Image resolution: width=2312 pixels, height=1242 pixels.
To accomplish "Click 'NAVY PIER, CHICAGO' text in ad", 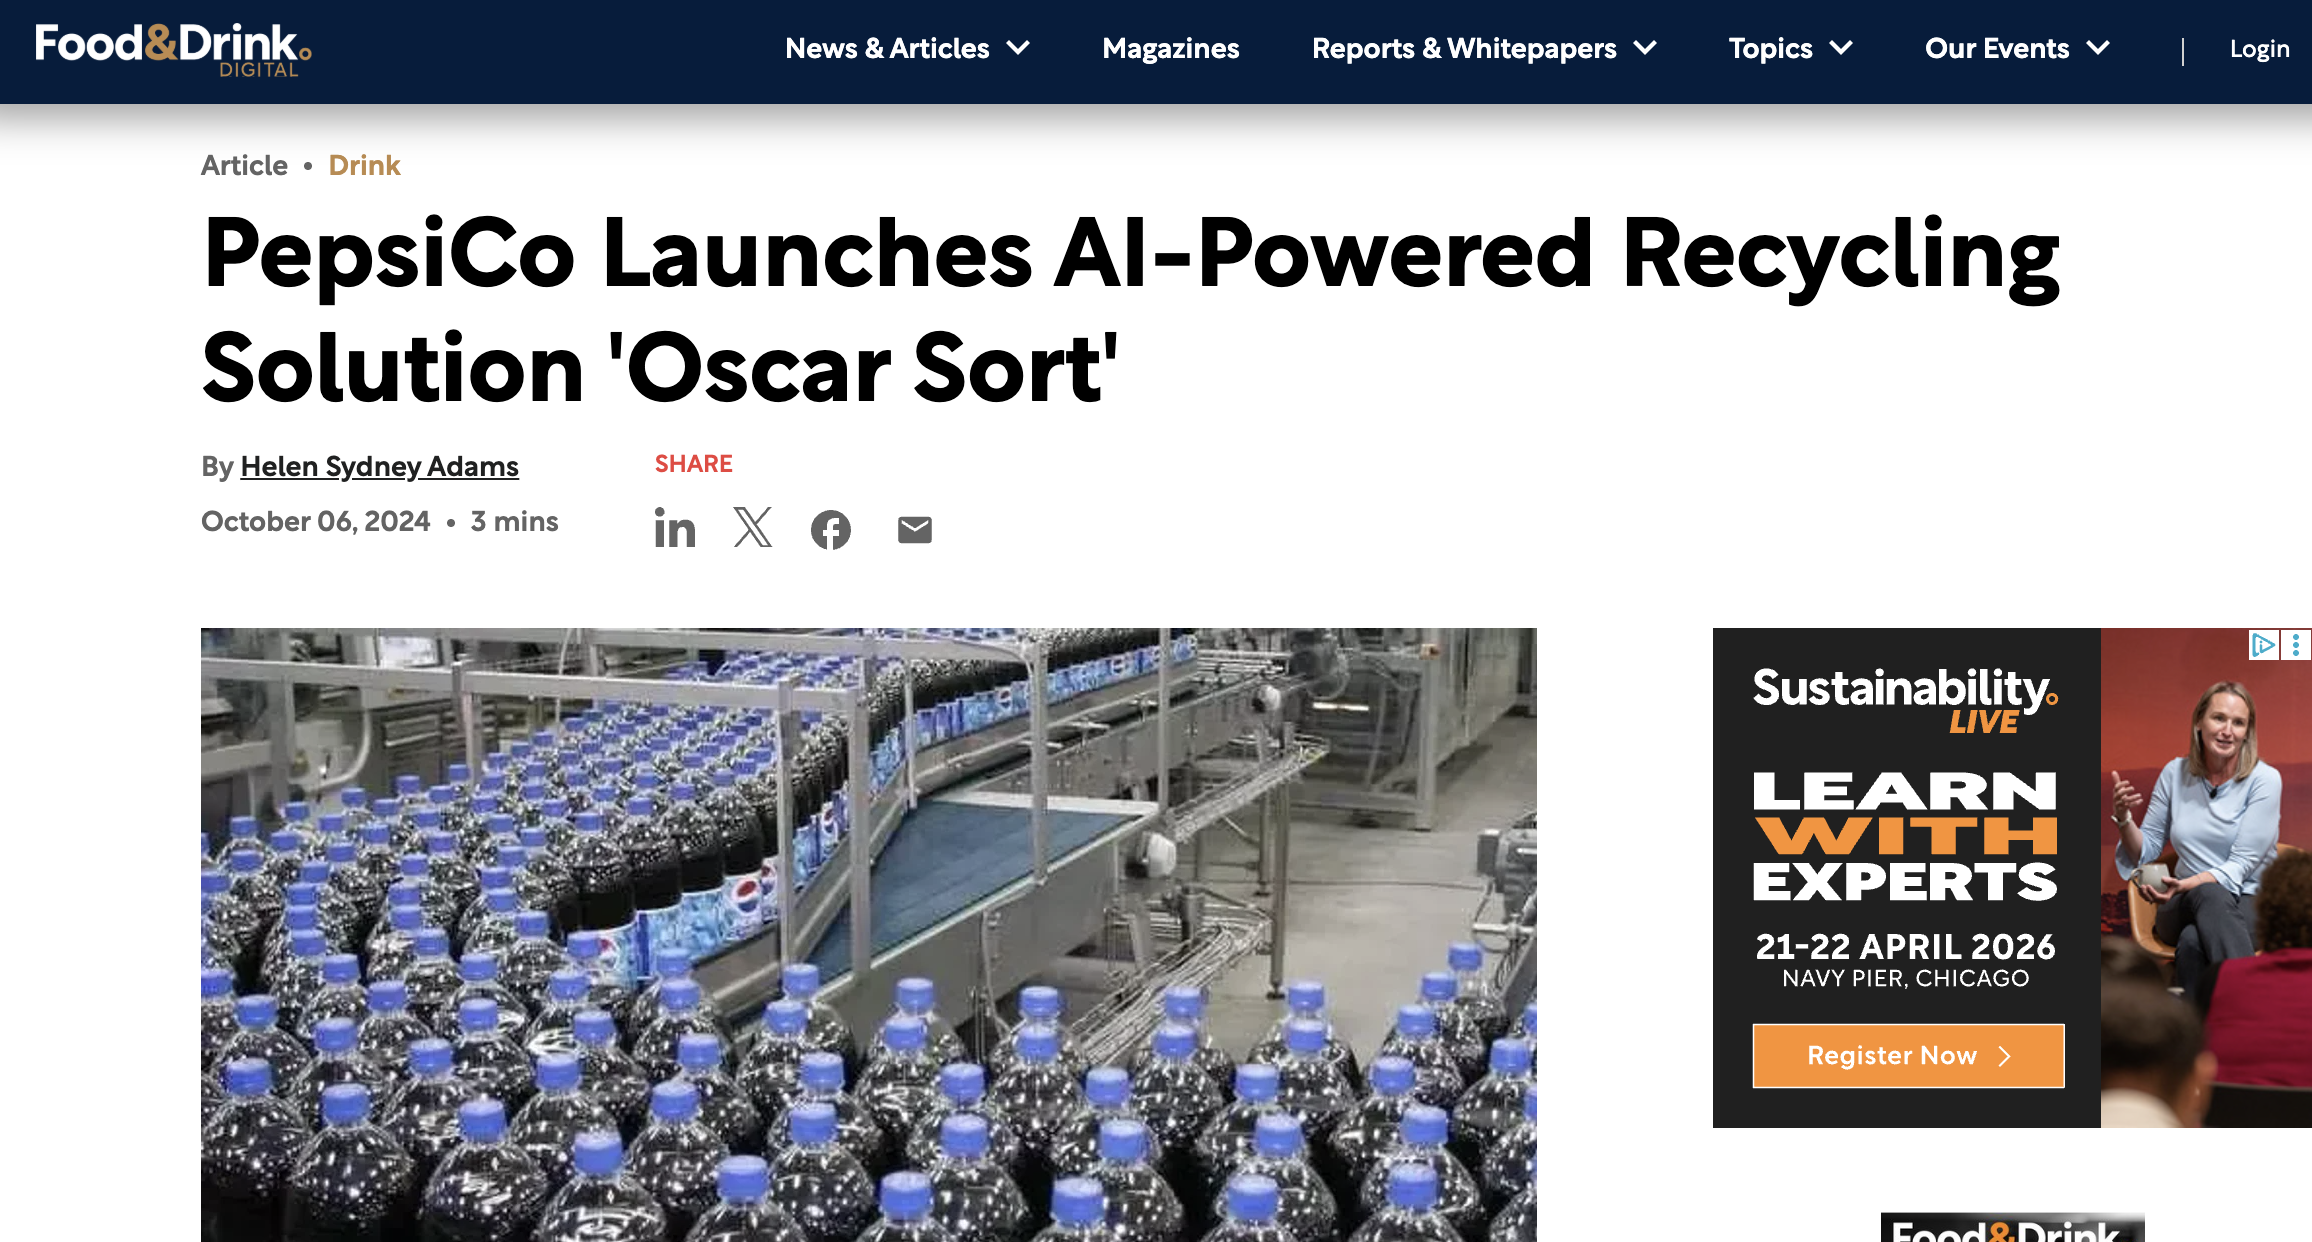I will tap(1905, 978).
